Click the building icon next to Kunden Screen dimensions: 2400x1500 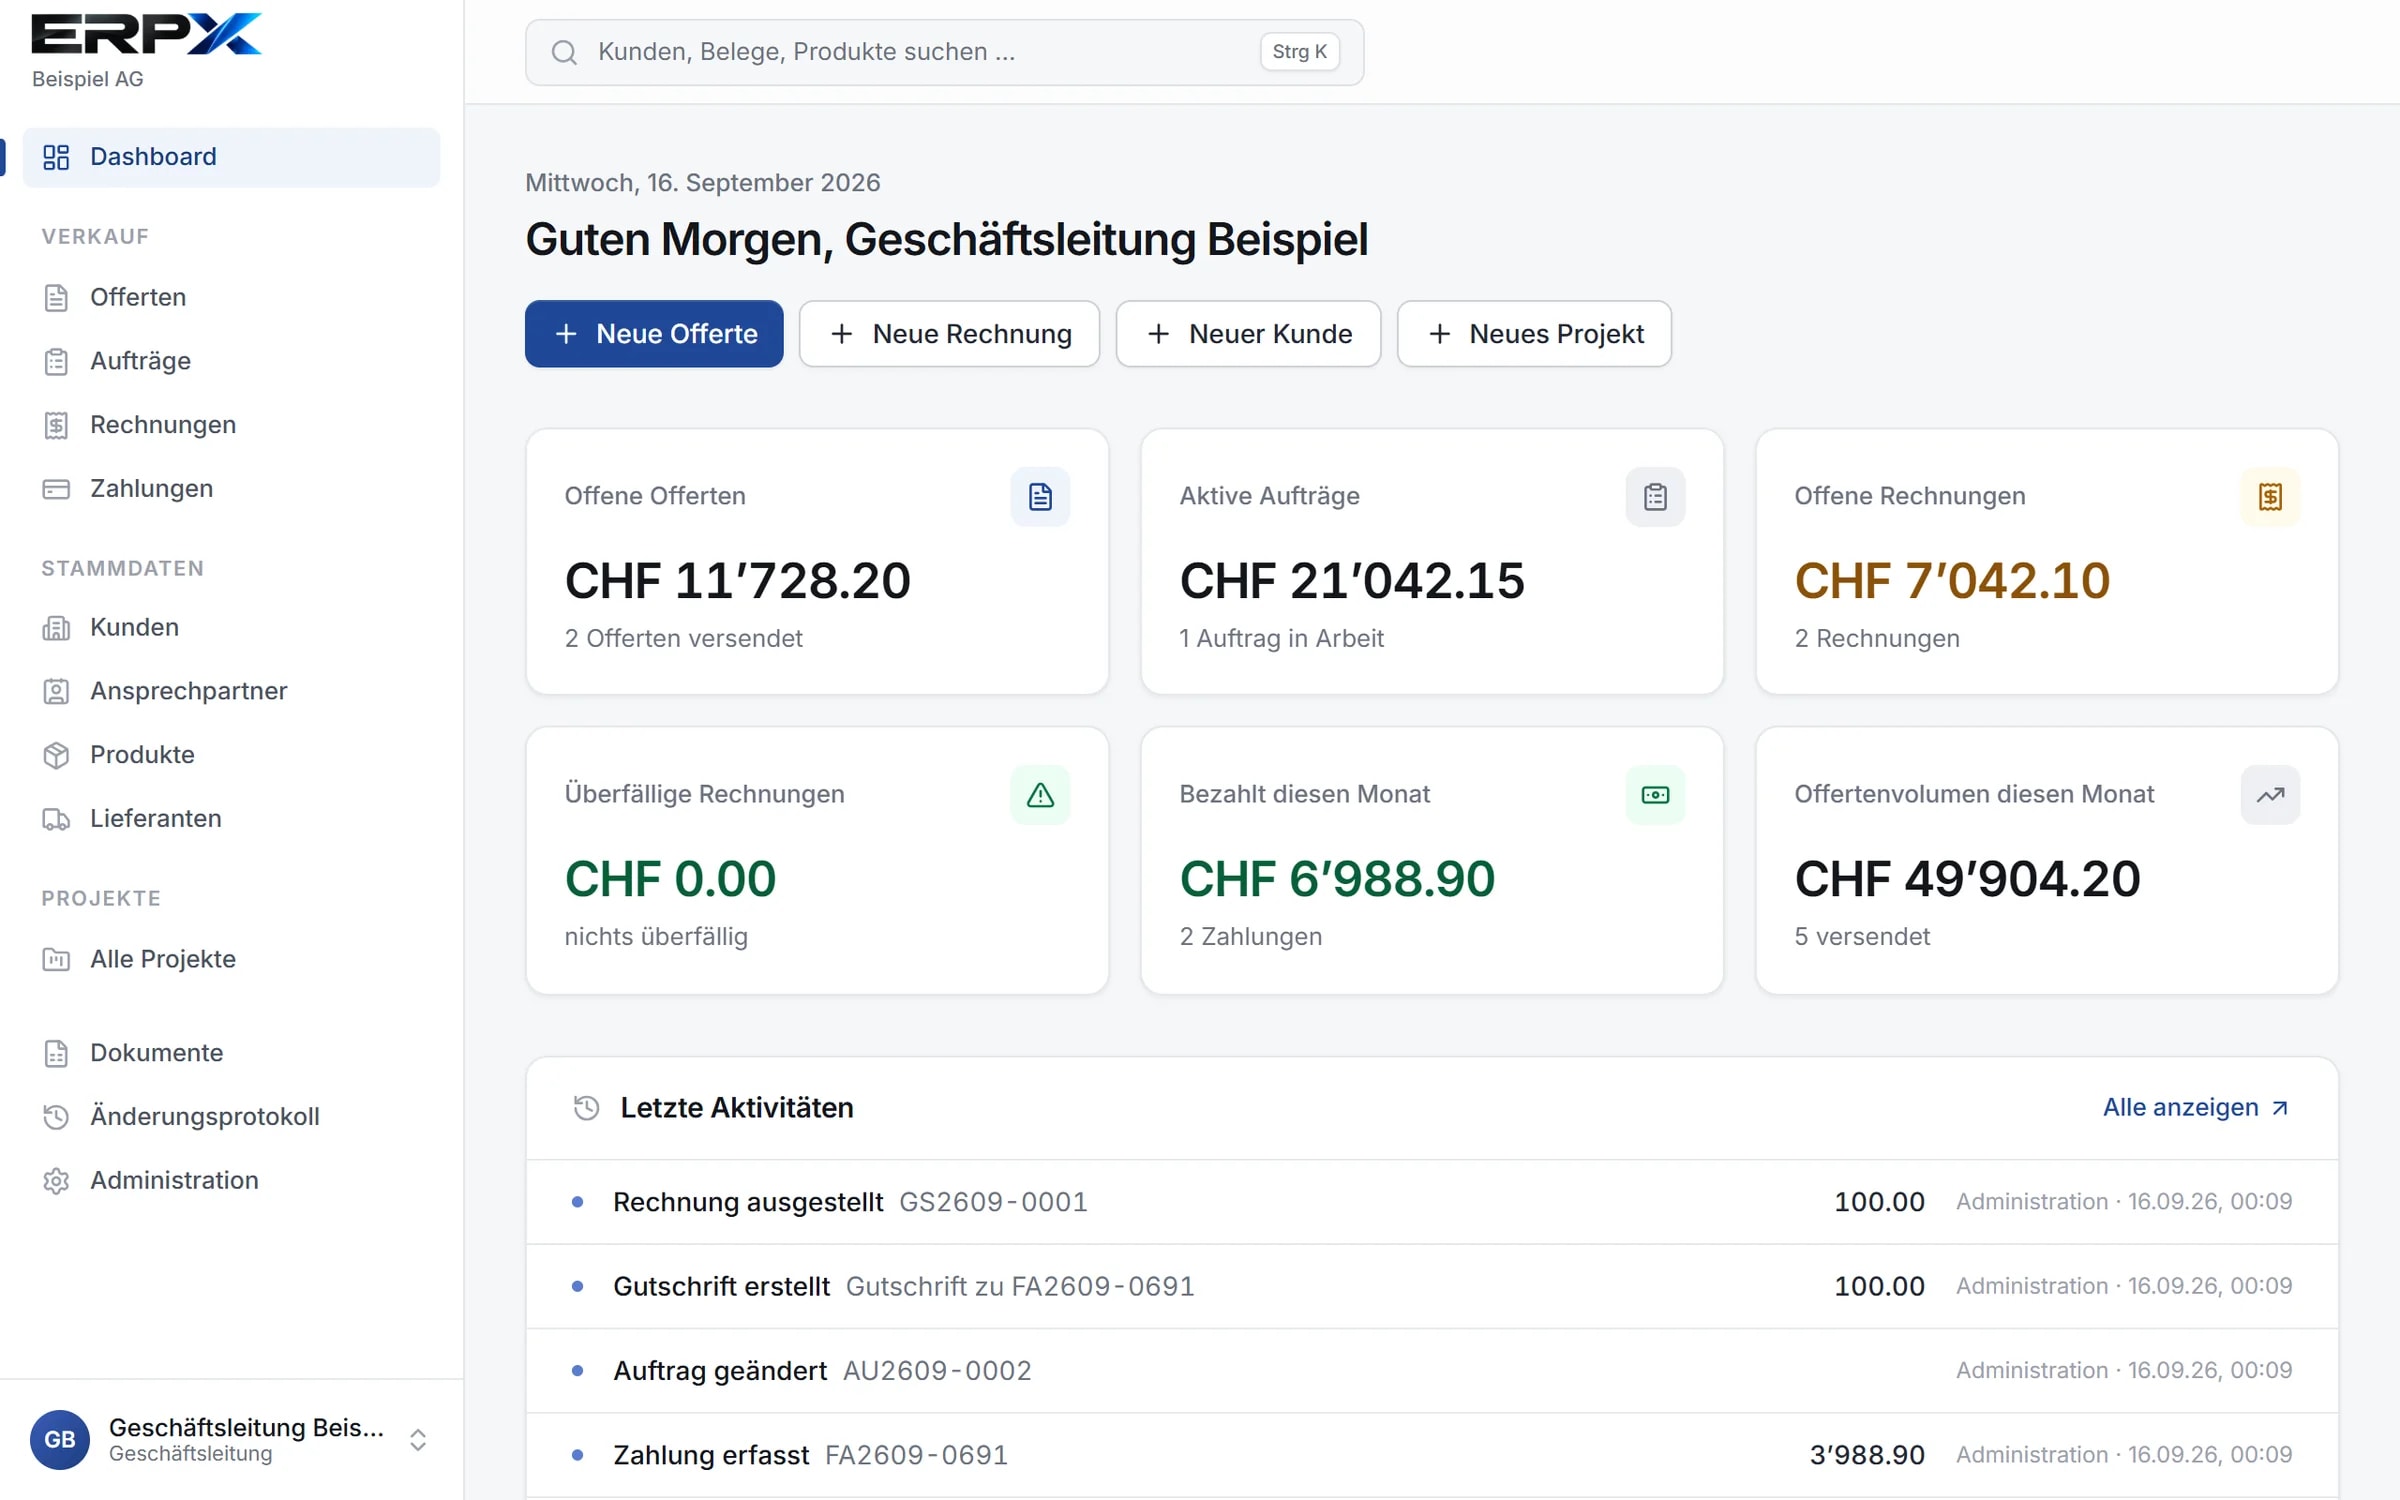pyautogui.click(x=56, y=628)
